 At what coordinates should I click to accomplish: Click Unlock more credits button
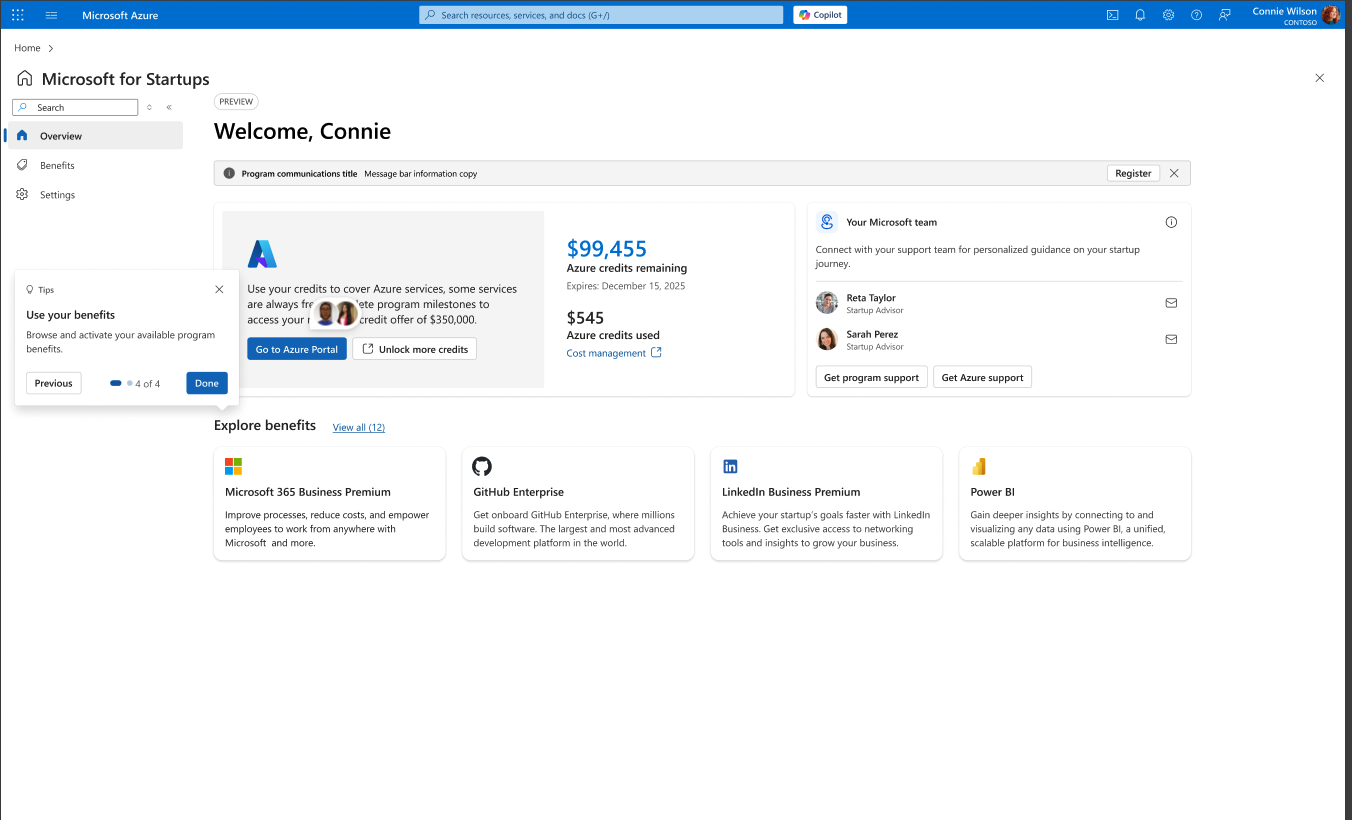[414, 349]
